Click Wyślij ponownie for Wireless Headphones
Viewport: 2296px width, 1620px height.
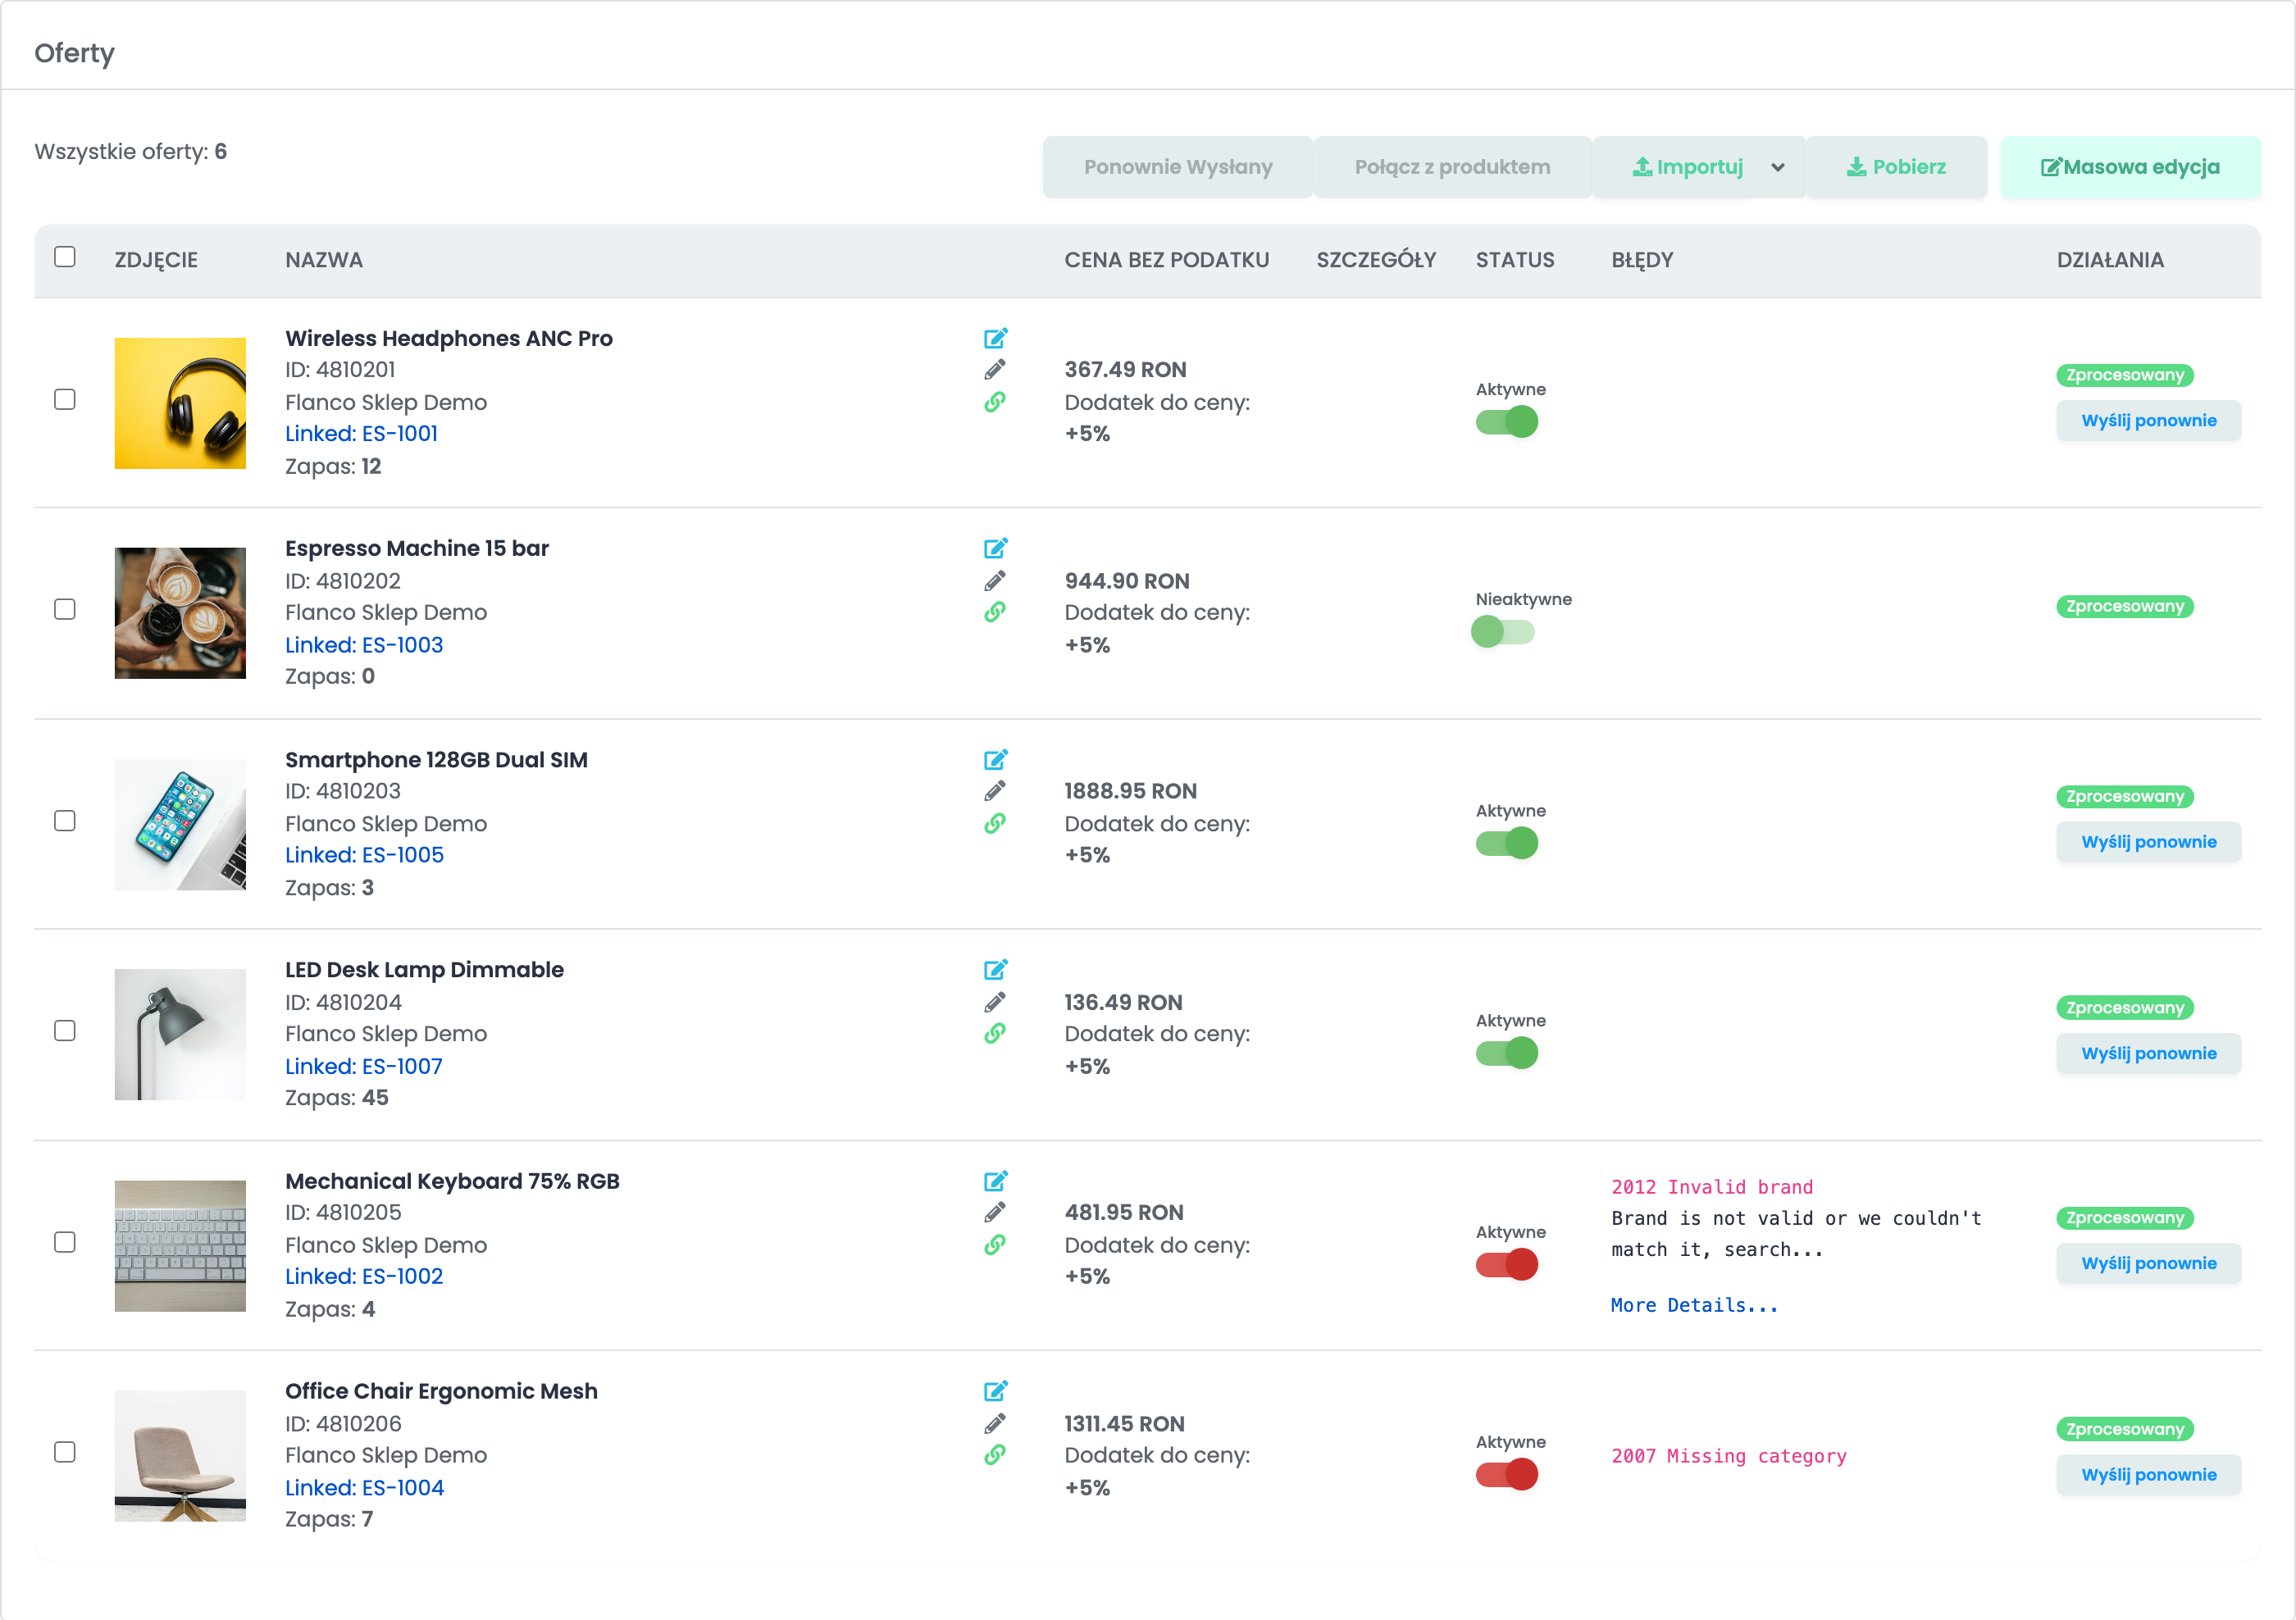coord(2148,421)
